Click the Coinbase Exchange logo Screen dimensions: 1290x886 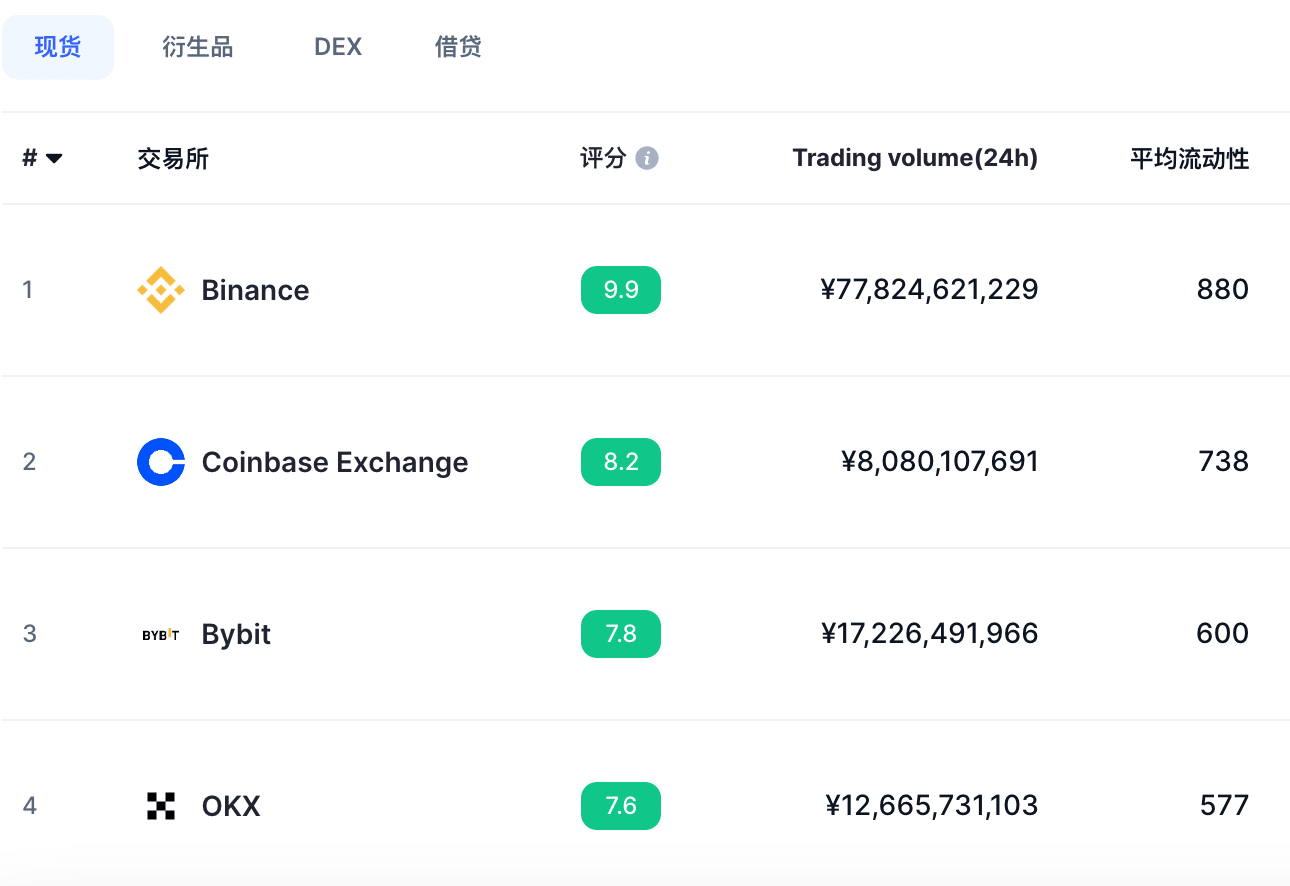(162, 462)
